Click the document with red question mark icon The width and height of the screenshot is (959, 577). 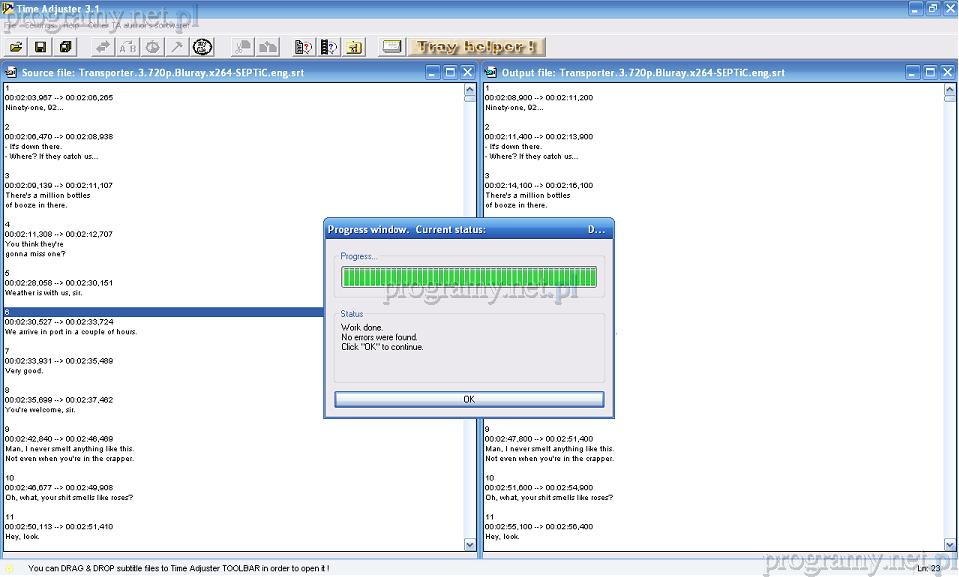pyautogui.click(x=303, y=47)
